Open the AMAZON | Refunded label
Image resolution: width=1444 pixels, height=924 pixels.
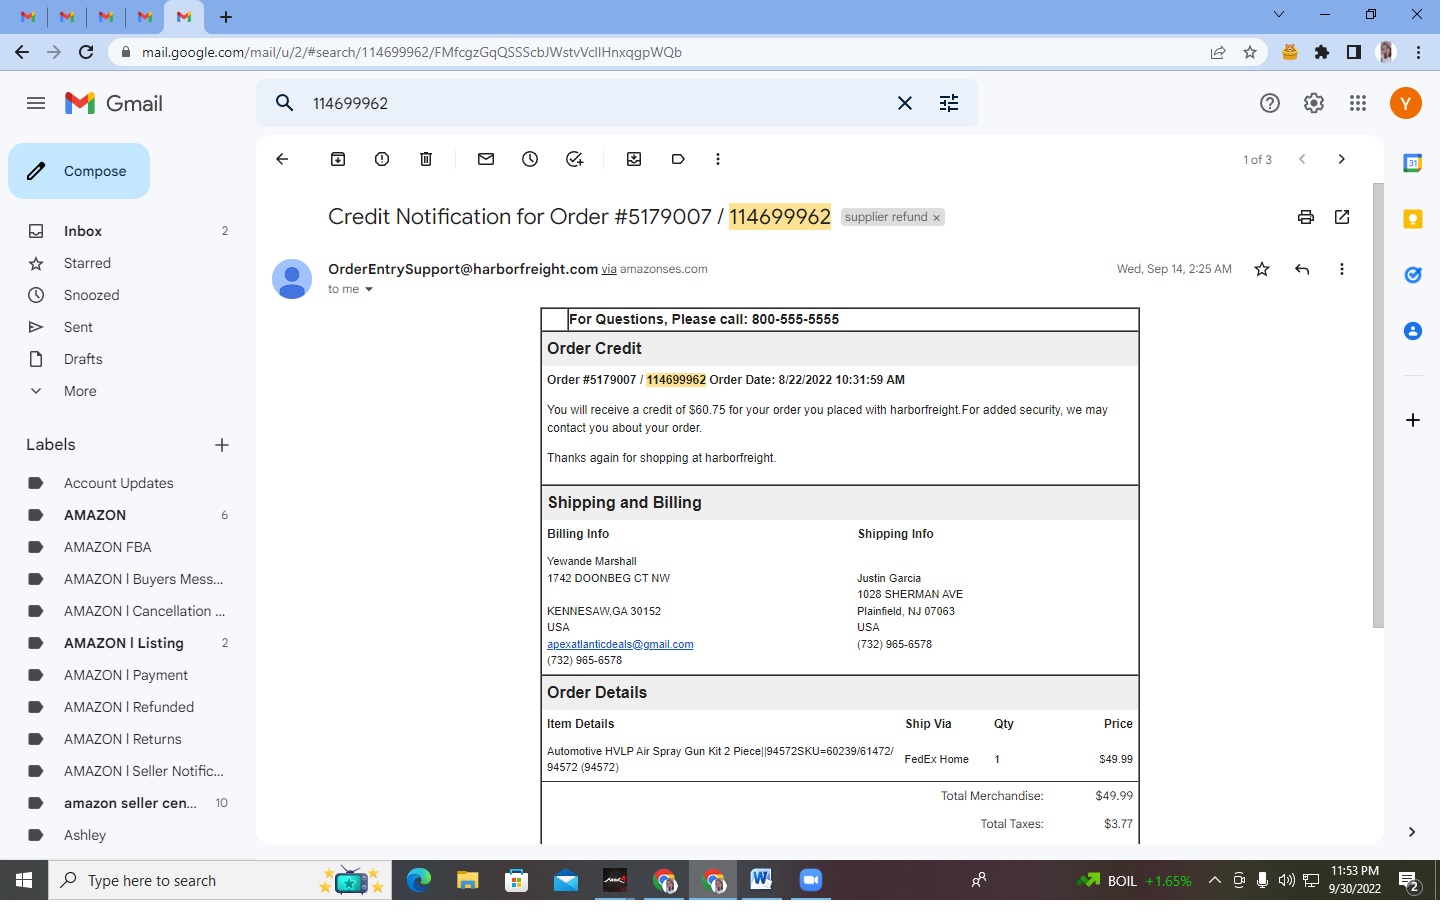[128, 707]
